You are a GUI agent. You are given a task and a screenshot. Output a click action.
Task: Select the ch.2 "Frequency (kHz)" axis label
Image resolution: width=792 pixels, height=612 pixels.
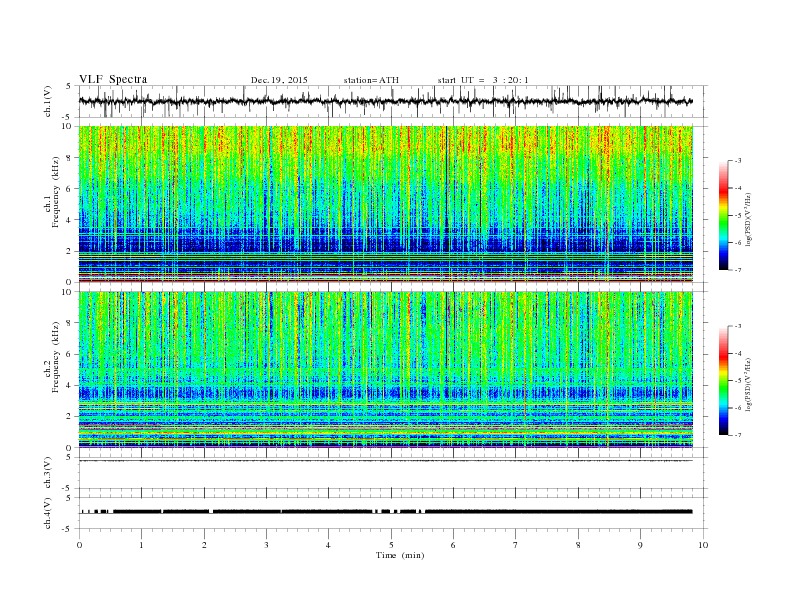[56, 357]
